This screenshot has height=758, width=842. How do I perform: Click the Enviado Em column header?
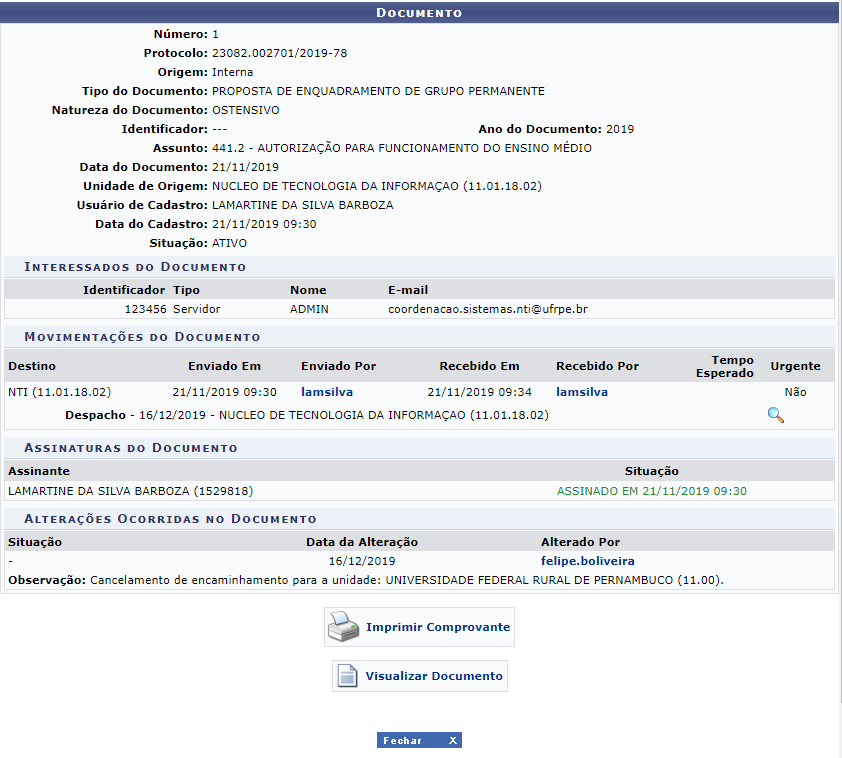(x=224, y=366)
